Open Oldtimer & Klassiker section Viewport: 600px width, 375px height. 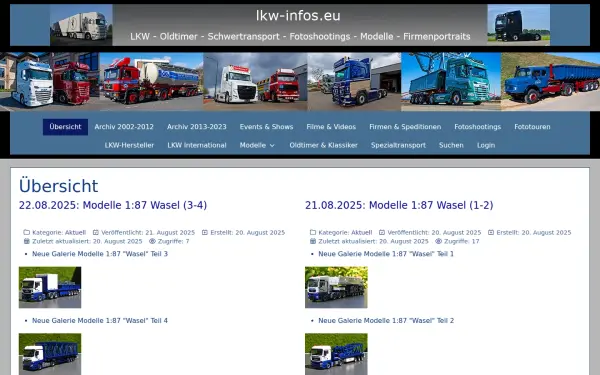click(x=323, y=145)
